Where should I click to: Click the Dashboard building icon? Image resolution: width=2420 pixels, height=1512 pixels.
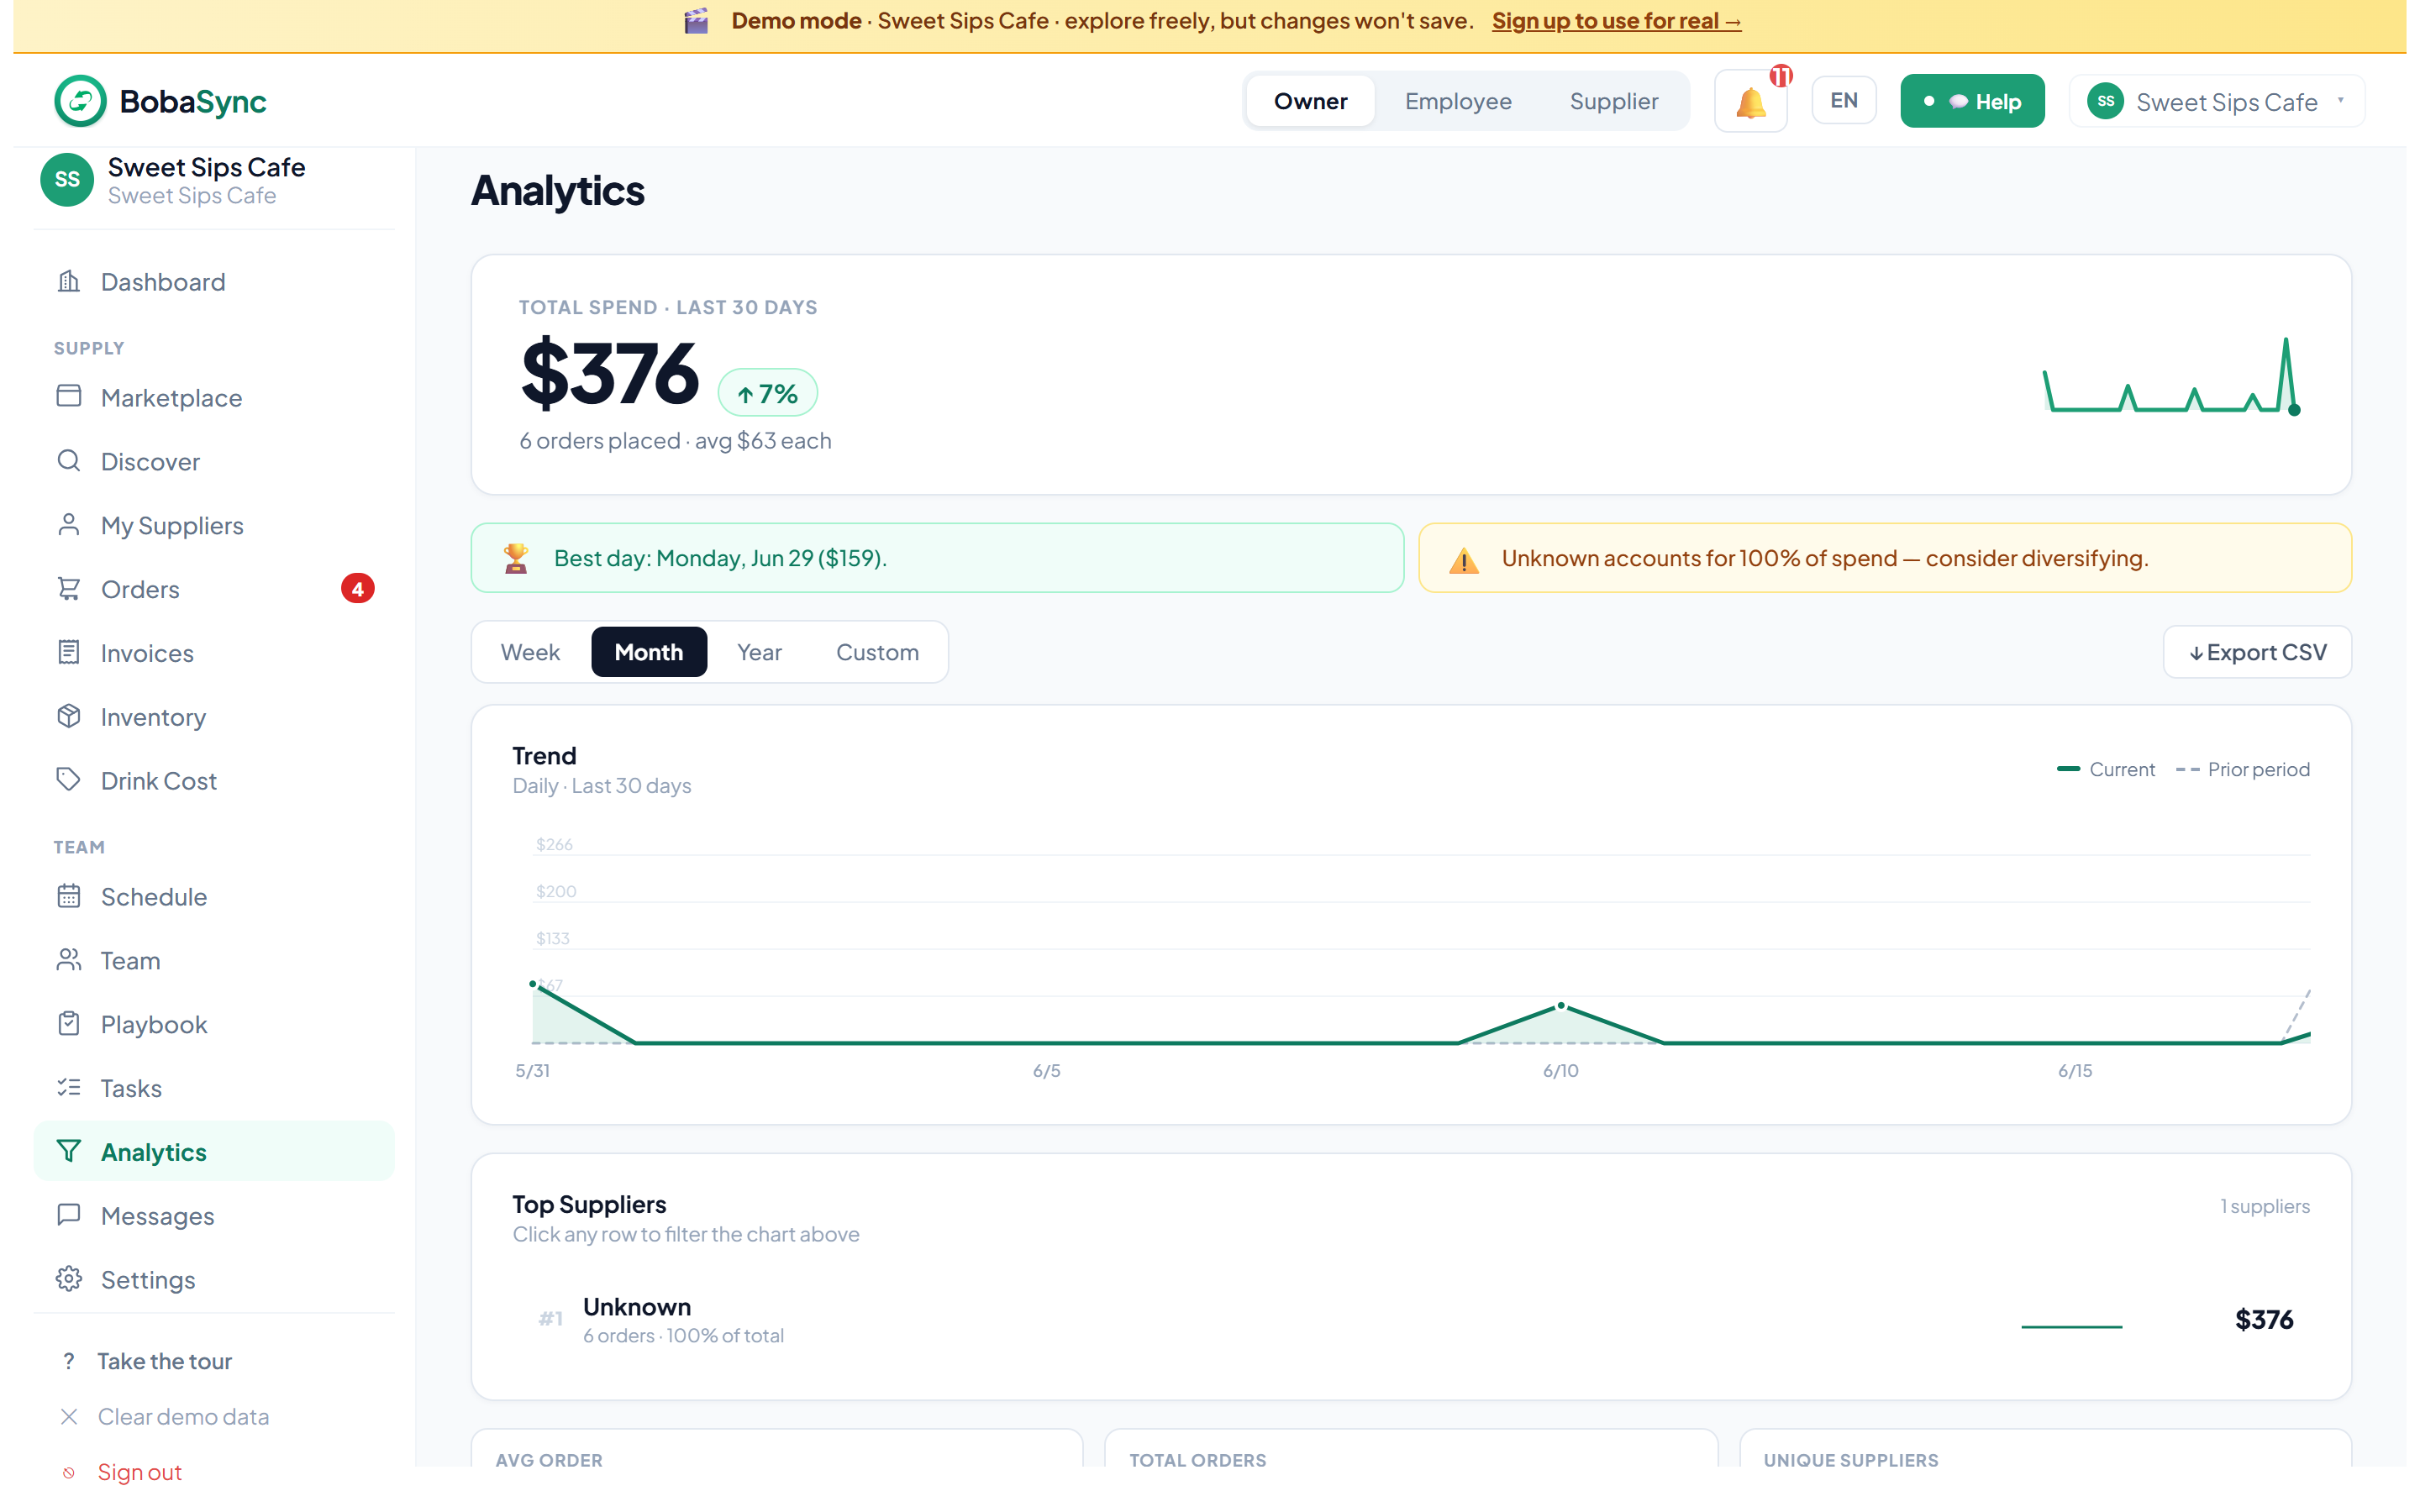[68, 281]
